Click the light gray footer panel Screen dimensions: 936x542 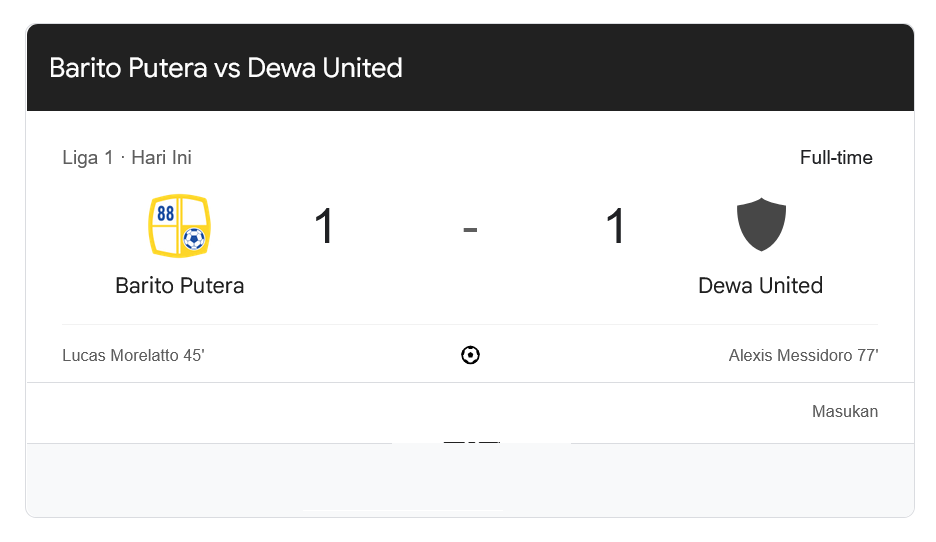[470, 480]
